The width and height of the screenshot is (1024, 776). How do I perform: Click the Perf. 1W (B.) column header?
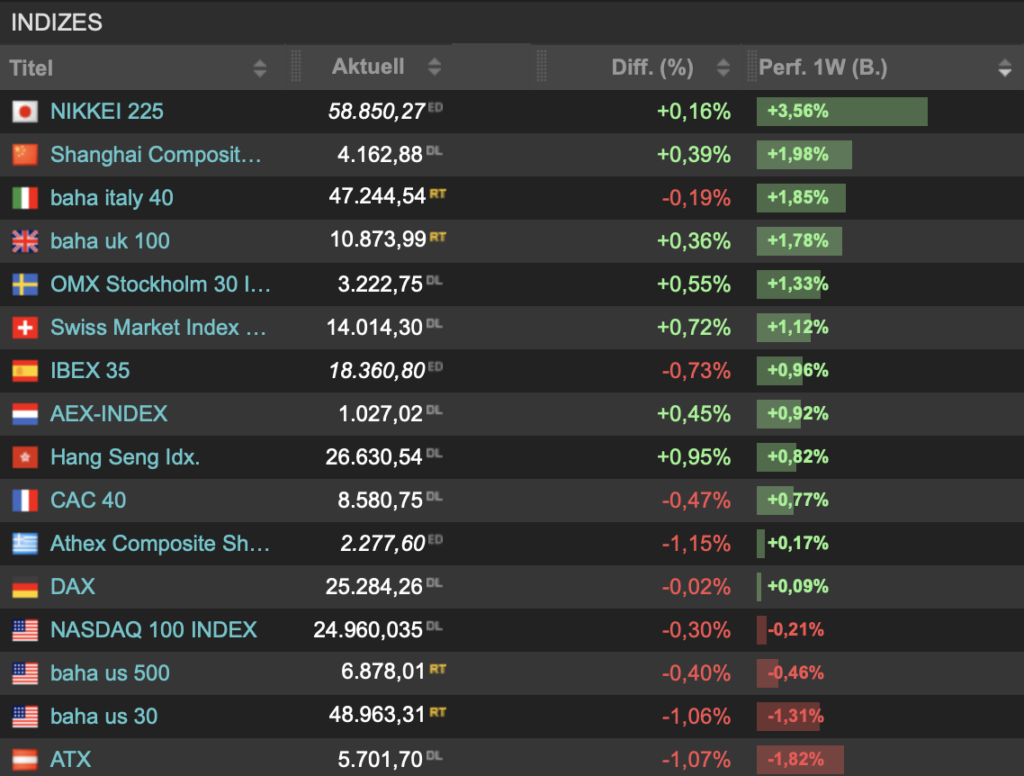tap(823, 68)
